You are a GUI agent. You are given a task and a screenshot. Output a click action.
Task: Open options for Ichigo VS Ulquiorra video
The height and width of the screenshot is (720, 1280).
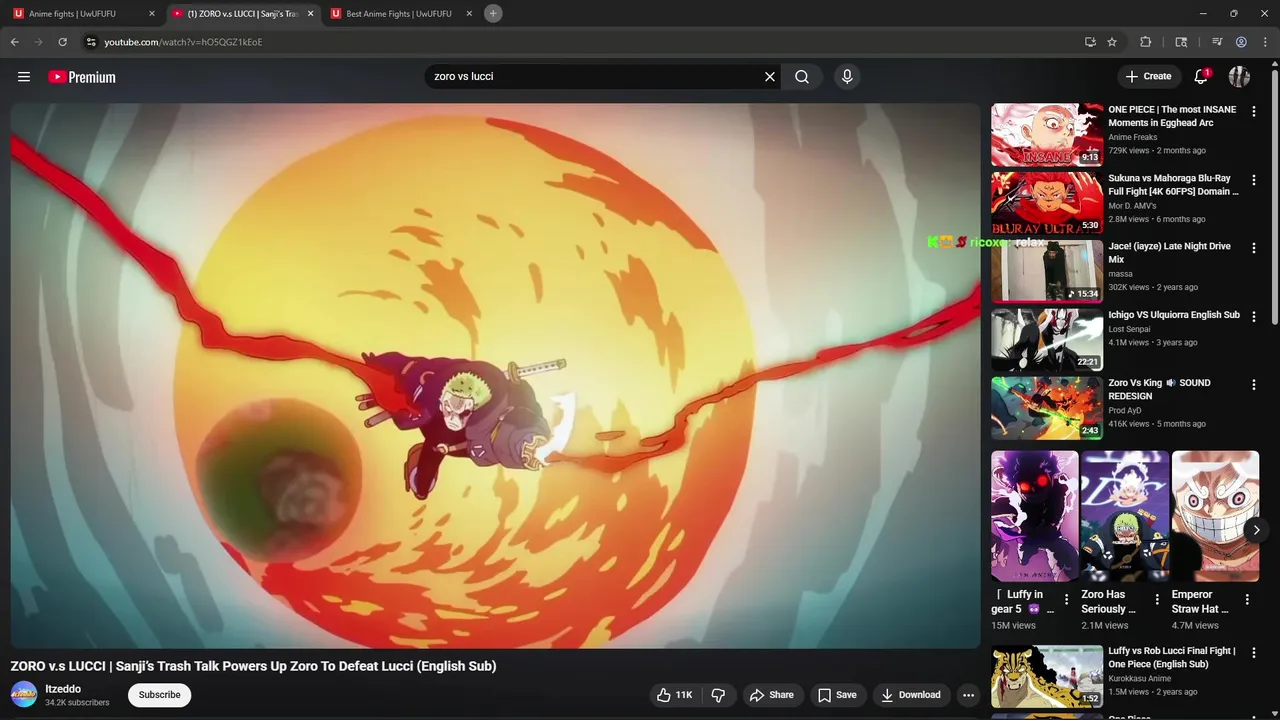(x=1253, y=317)
